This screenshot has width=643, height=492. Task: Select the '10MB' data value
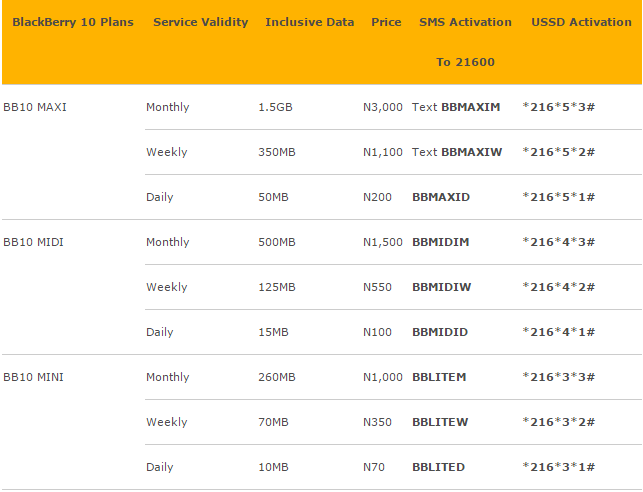[x=274, y=467]
